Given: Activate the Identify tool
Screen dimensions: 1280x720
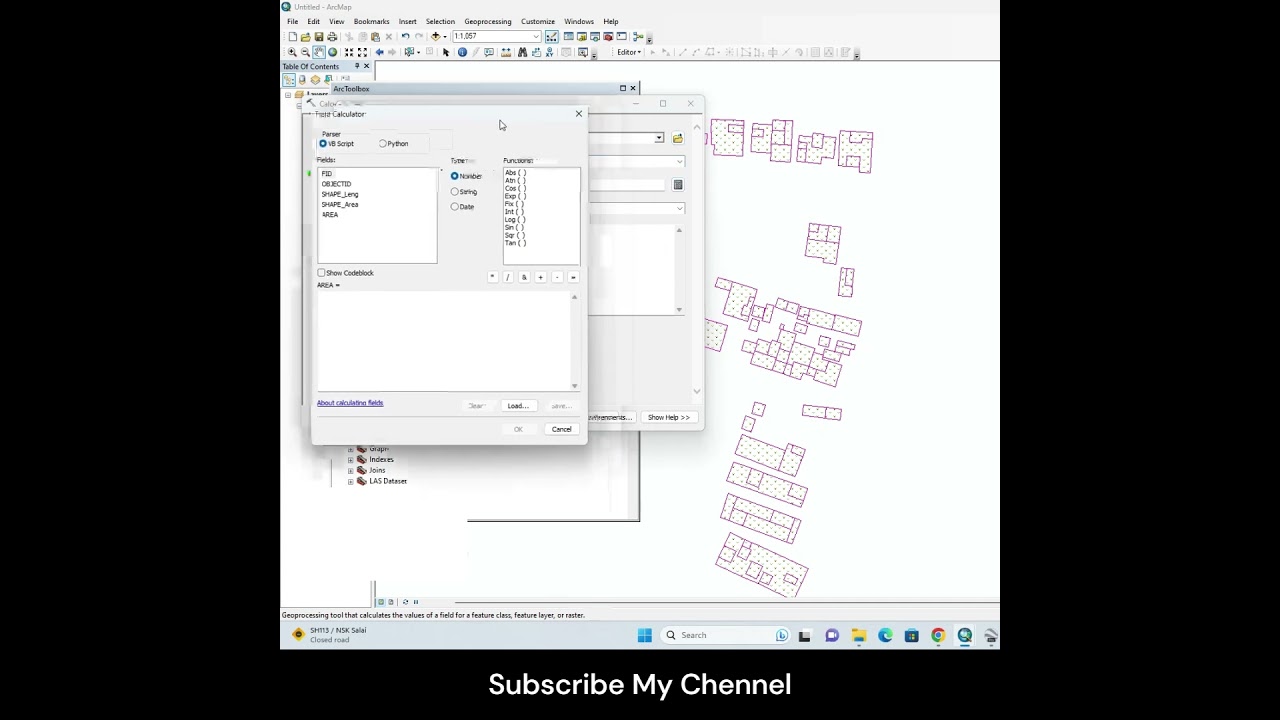Looking at the screenshot, I should click(x=462, y=52).
